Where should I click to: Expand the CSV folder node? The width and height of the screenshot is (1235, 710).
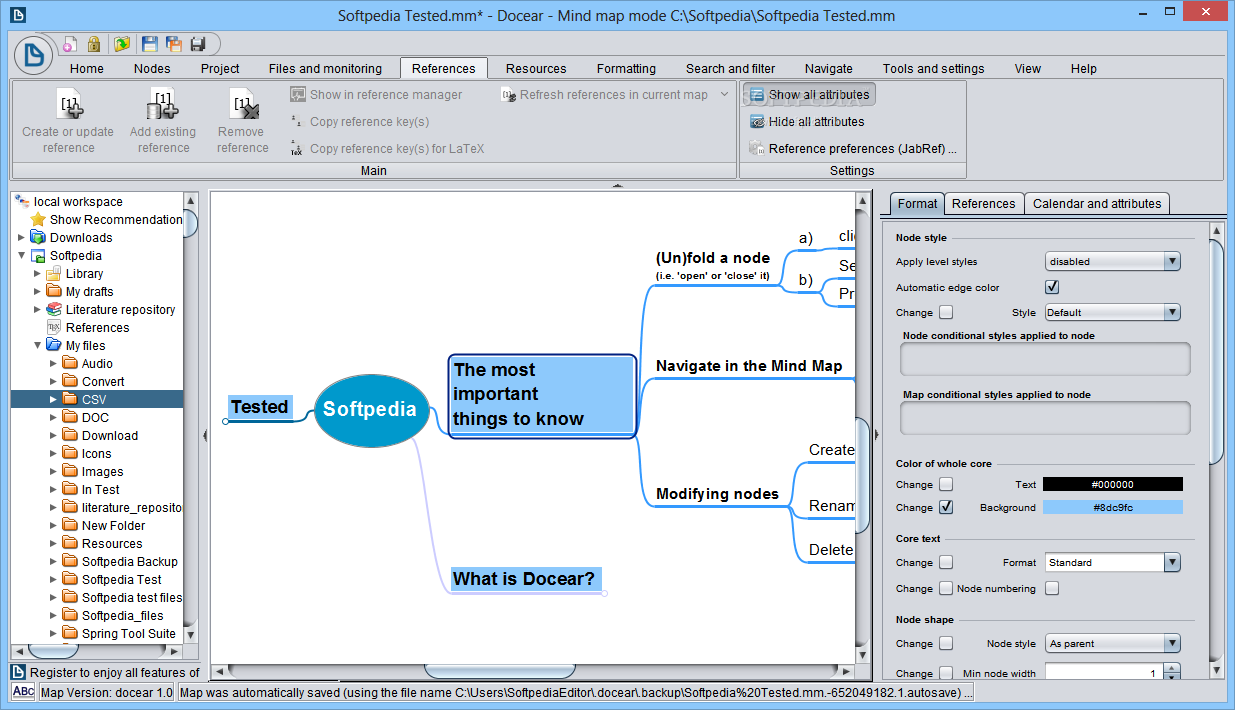[x=54, y=400]
